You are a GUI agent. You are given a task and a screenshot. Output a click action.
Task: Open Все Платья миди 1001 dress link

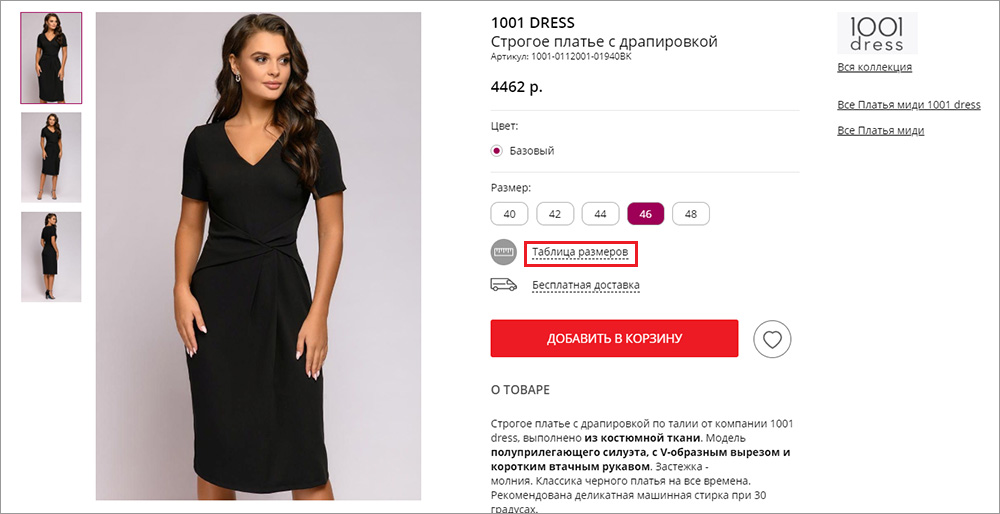pos(908,105)
